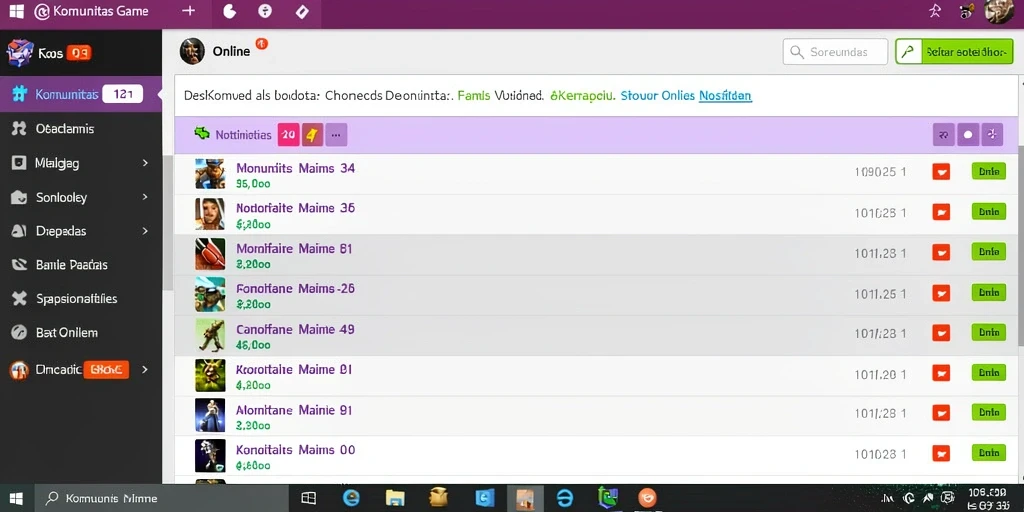
Task: Click the circle button in purple header
Action: pos(968,135)
